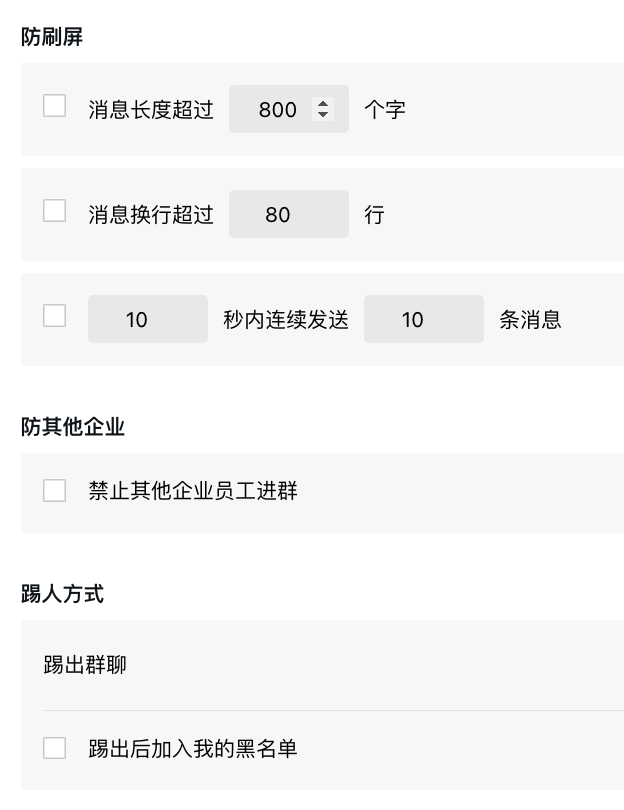Click the 防其他企业 section heading
Screen dimensions: 624x810
click(x=73, y=427)
